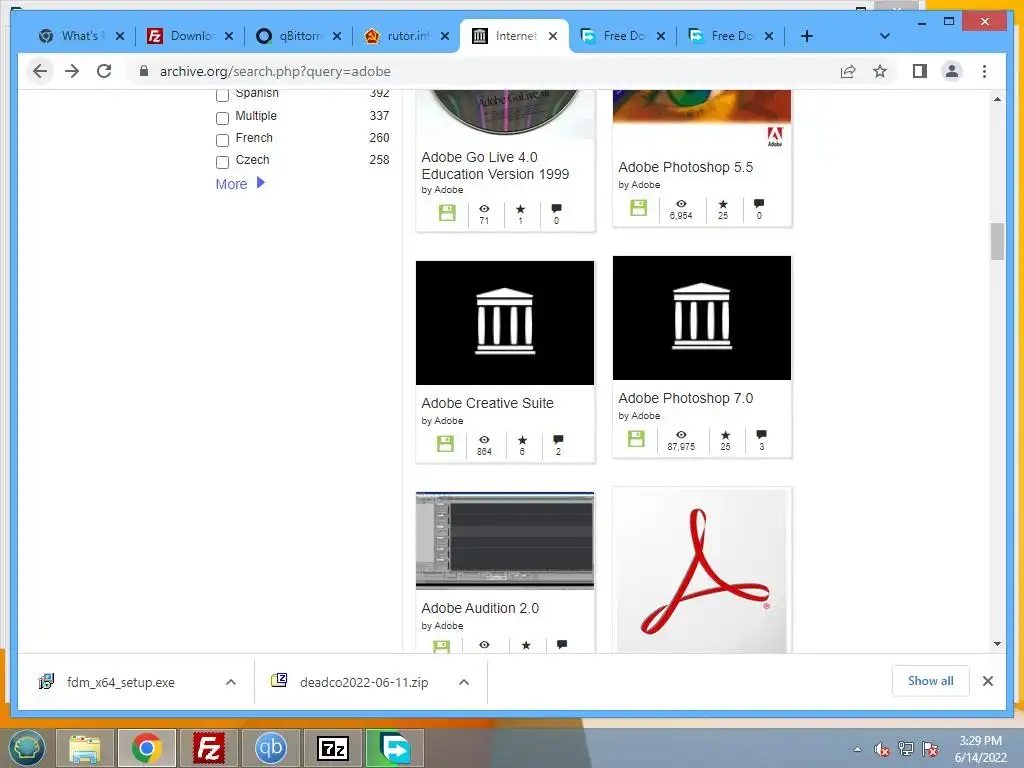
Task: Click the scrollbar down arrow
Action: click(x=997, y=643)
